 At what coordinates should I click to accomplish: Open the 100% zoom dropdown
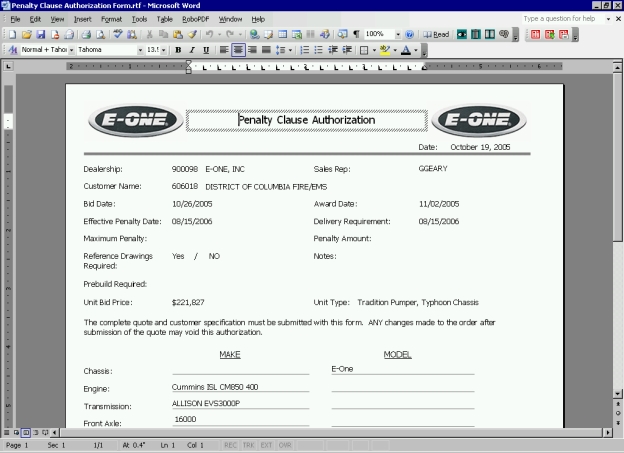pos(398,35)
